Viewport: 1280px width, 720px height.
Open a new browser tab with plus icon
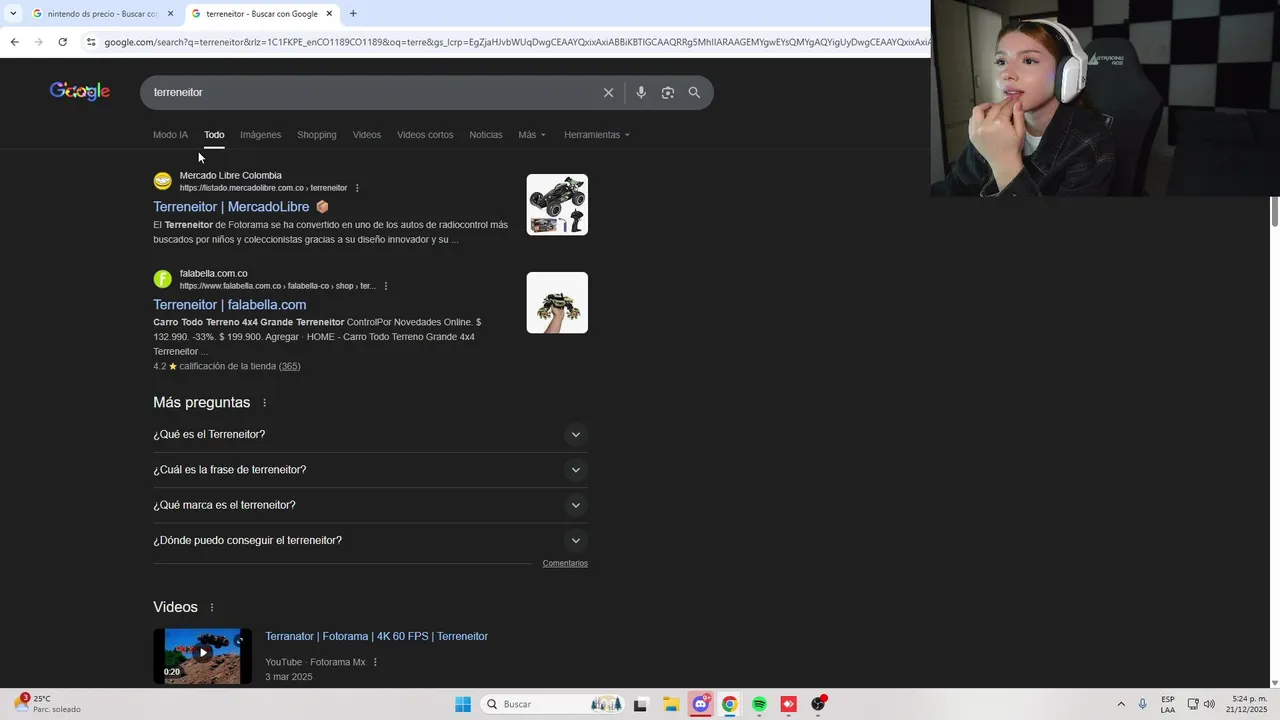click(x=353, y=13)
